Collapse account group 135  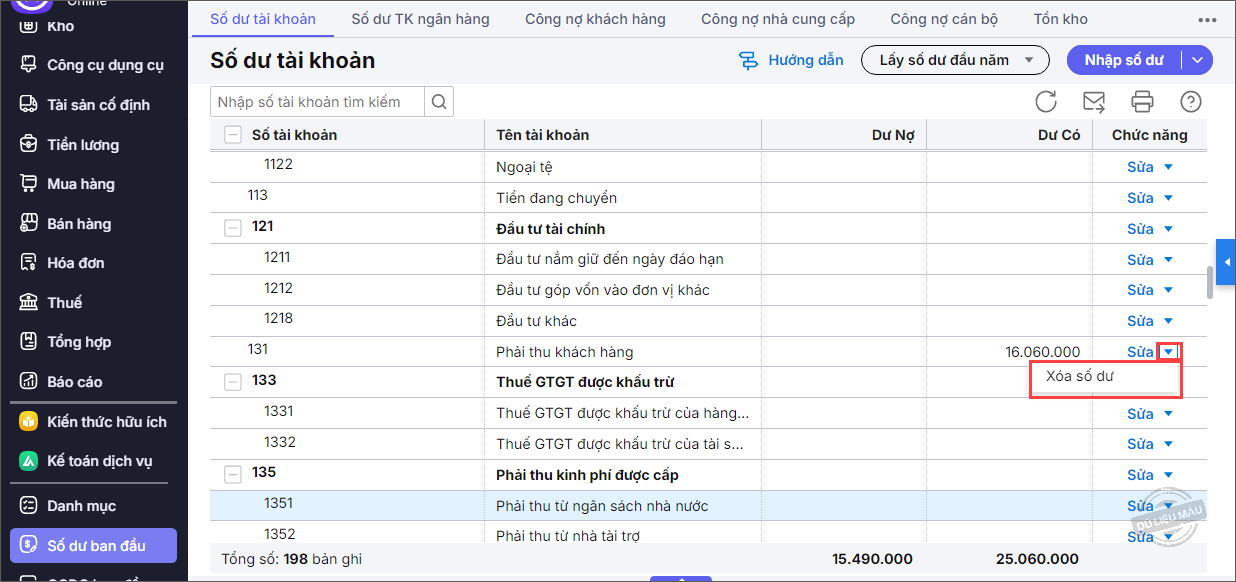tap(233, 474)
